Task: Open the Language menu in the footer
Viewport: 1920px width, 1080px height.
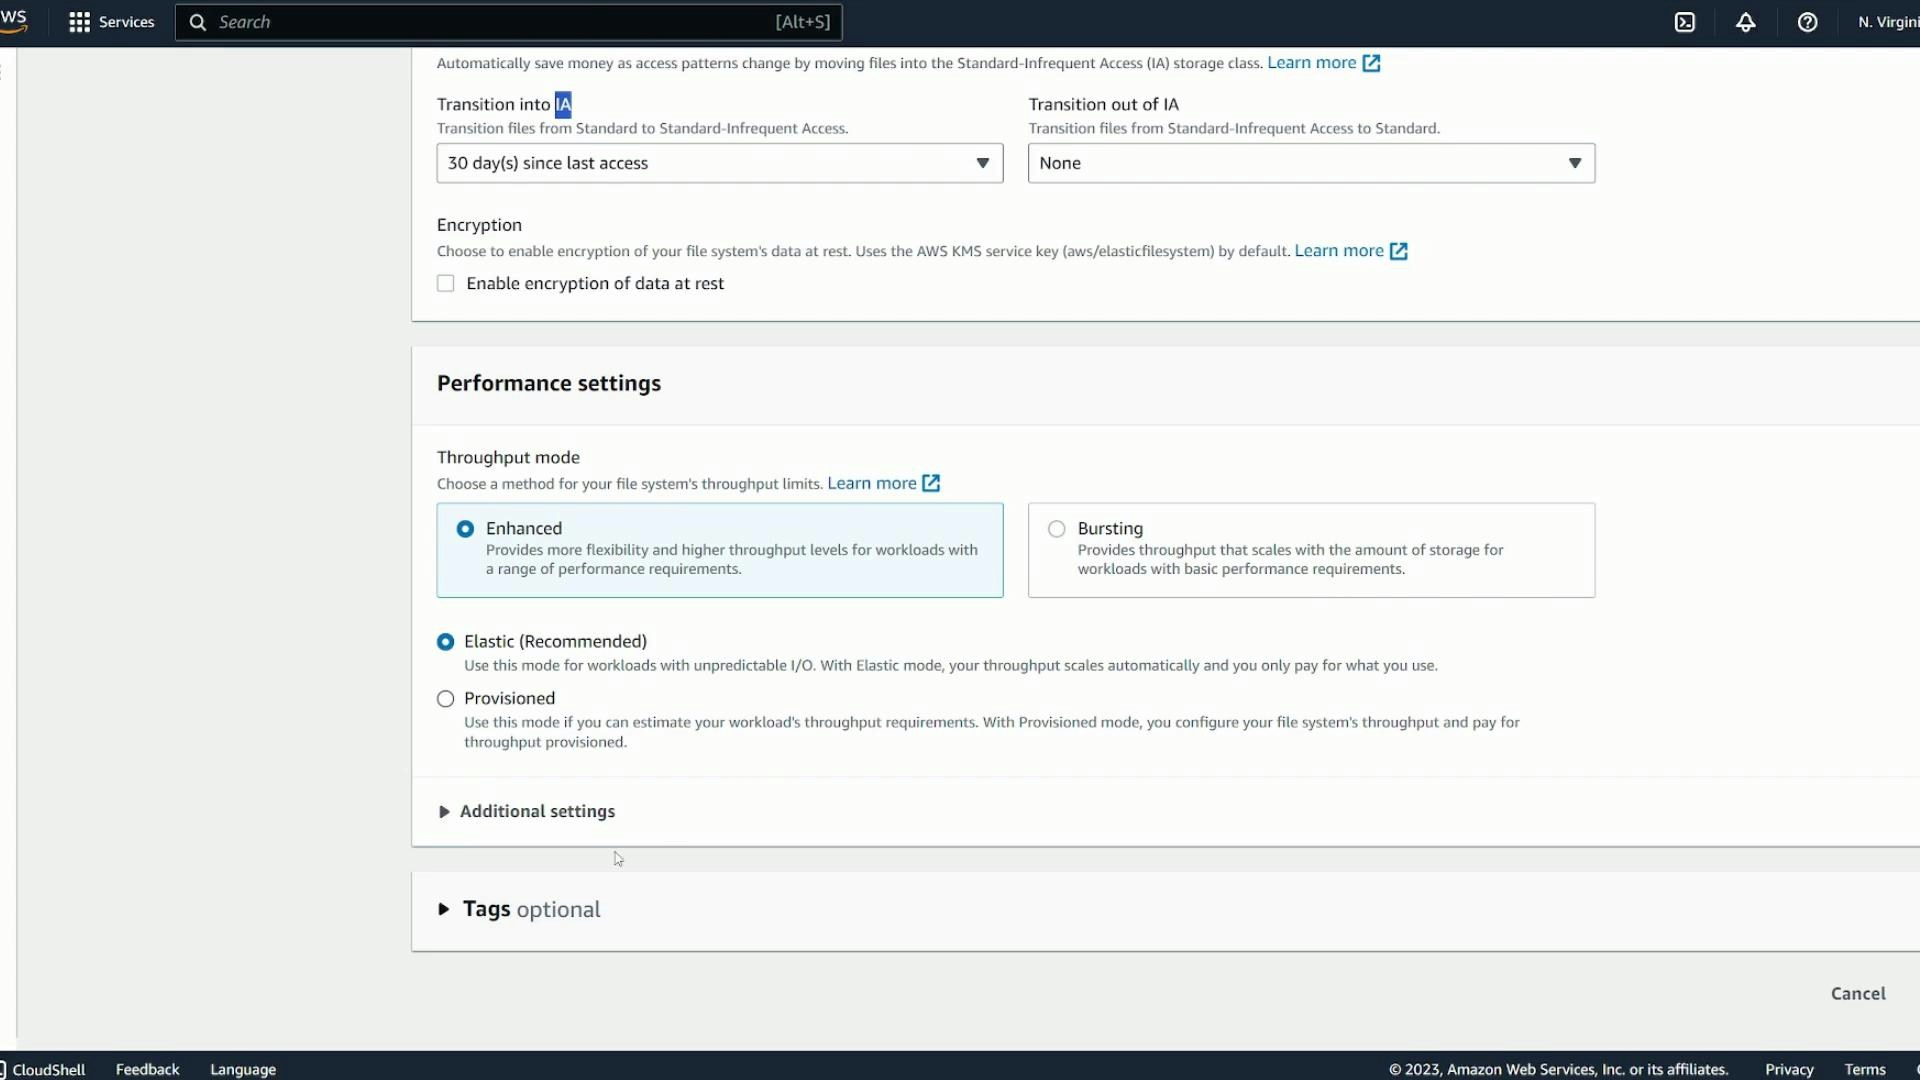Action: [x=242, y=1069]
